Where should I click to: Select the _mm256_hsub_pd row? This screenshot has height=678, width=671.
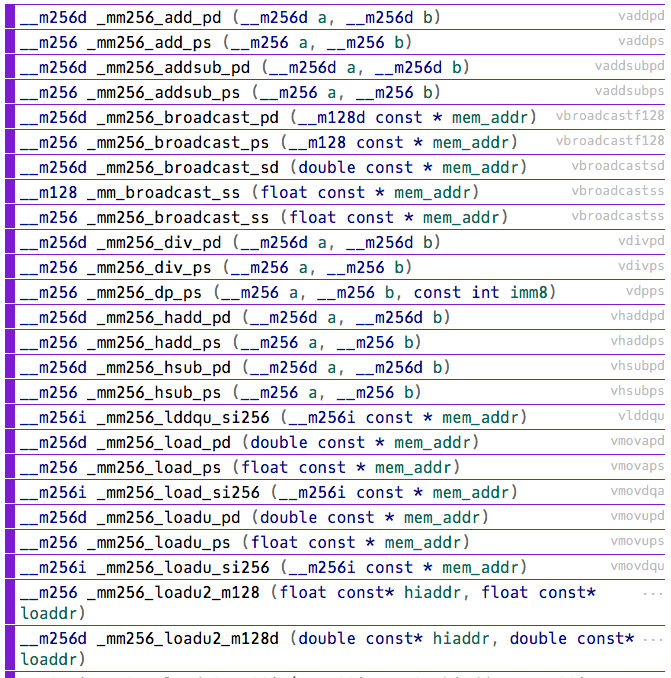335,368
